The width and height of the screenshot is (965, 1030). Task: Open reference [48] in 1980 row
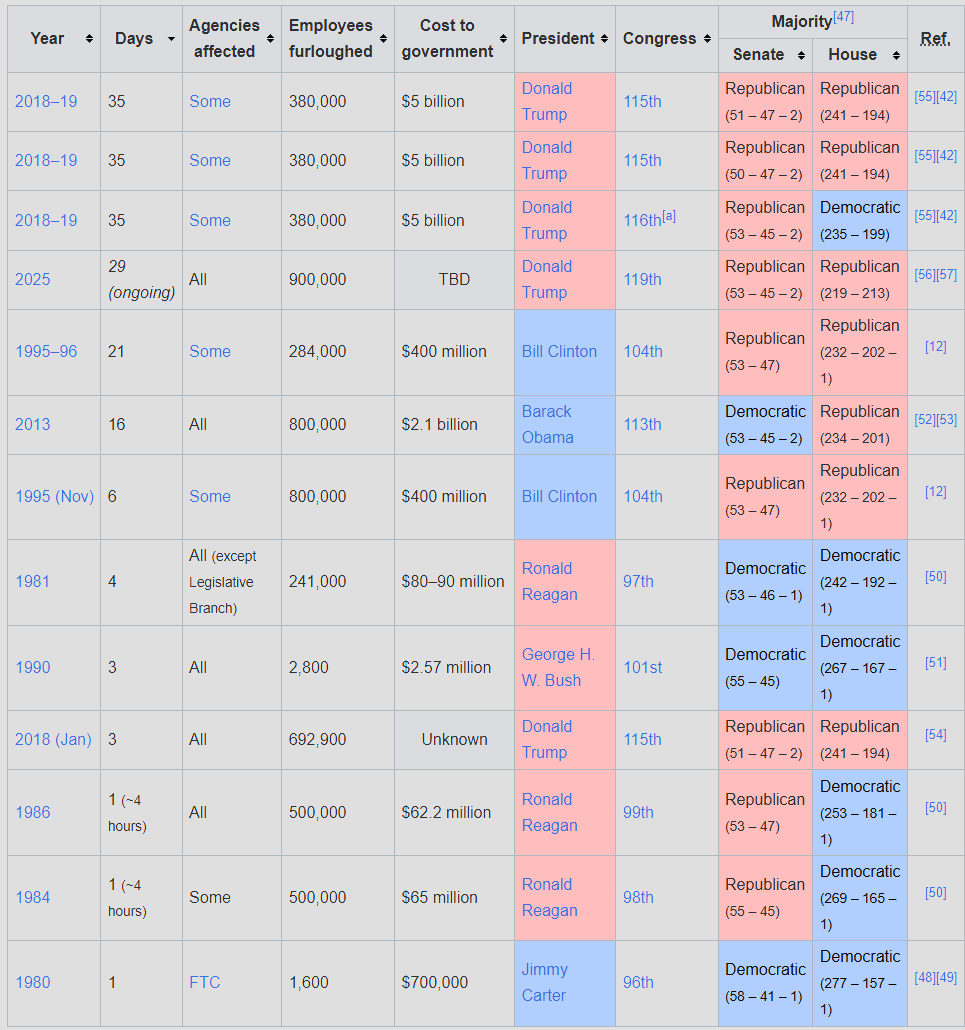tap(924, 978)
